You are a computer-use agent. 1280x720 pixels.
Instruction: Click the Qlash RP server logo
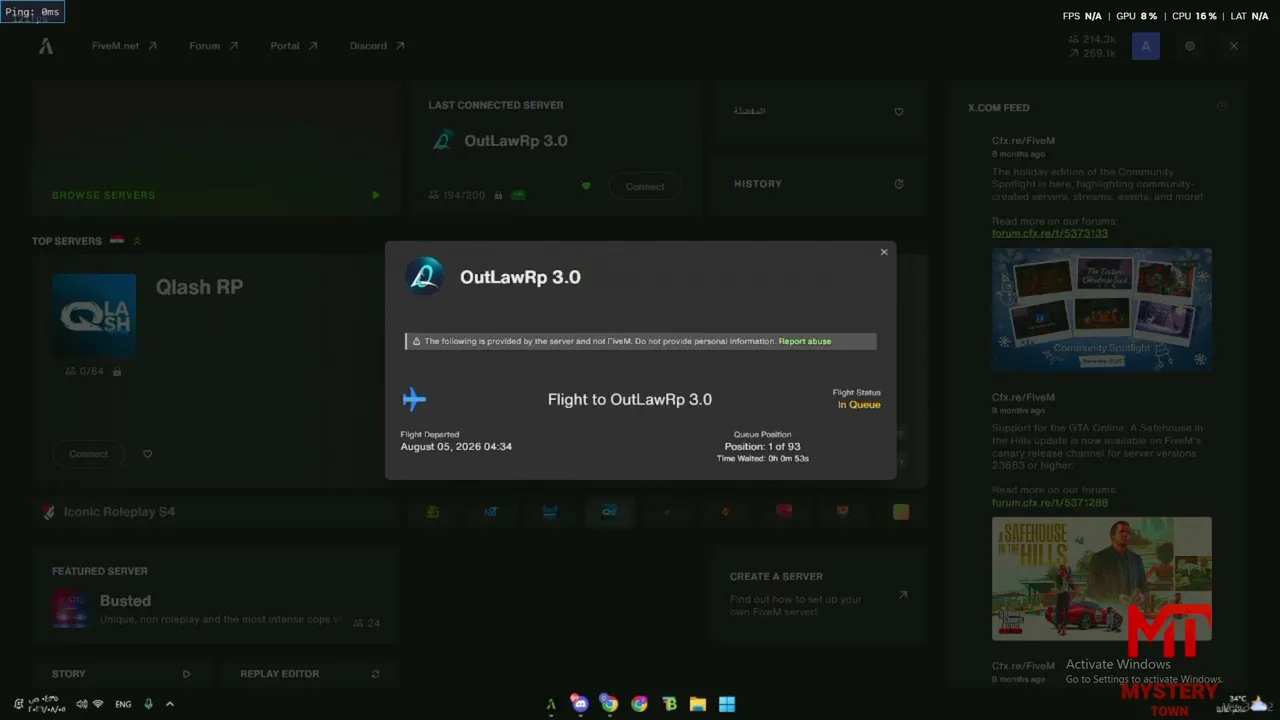click(x=94, y=316)
